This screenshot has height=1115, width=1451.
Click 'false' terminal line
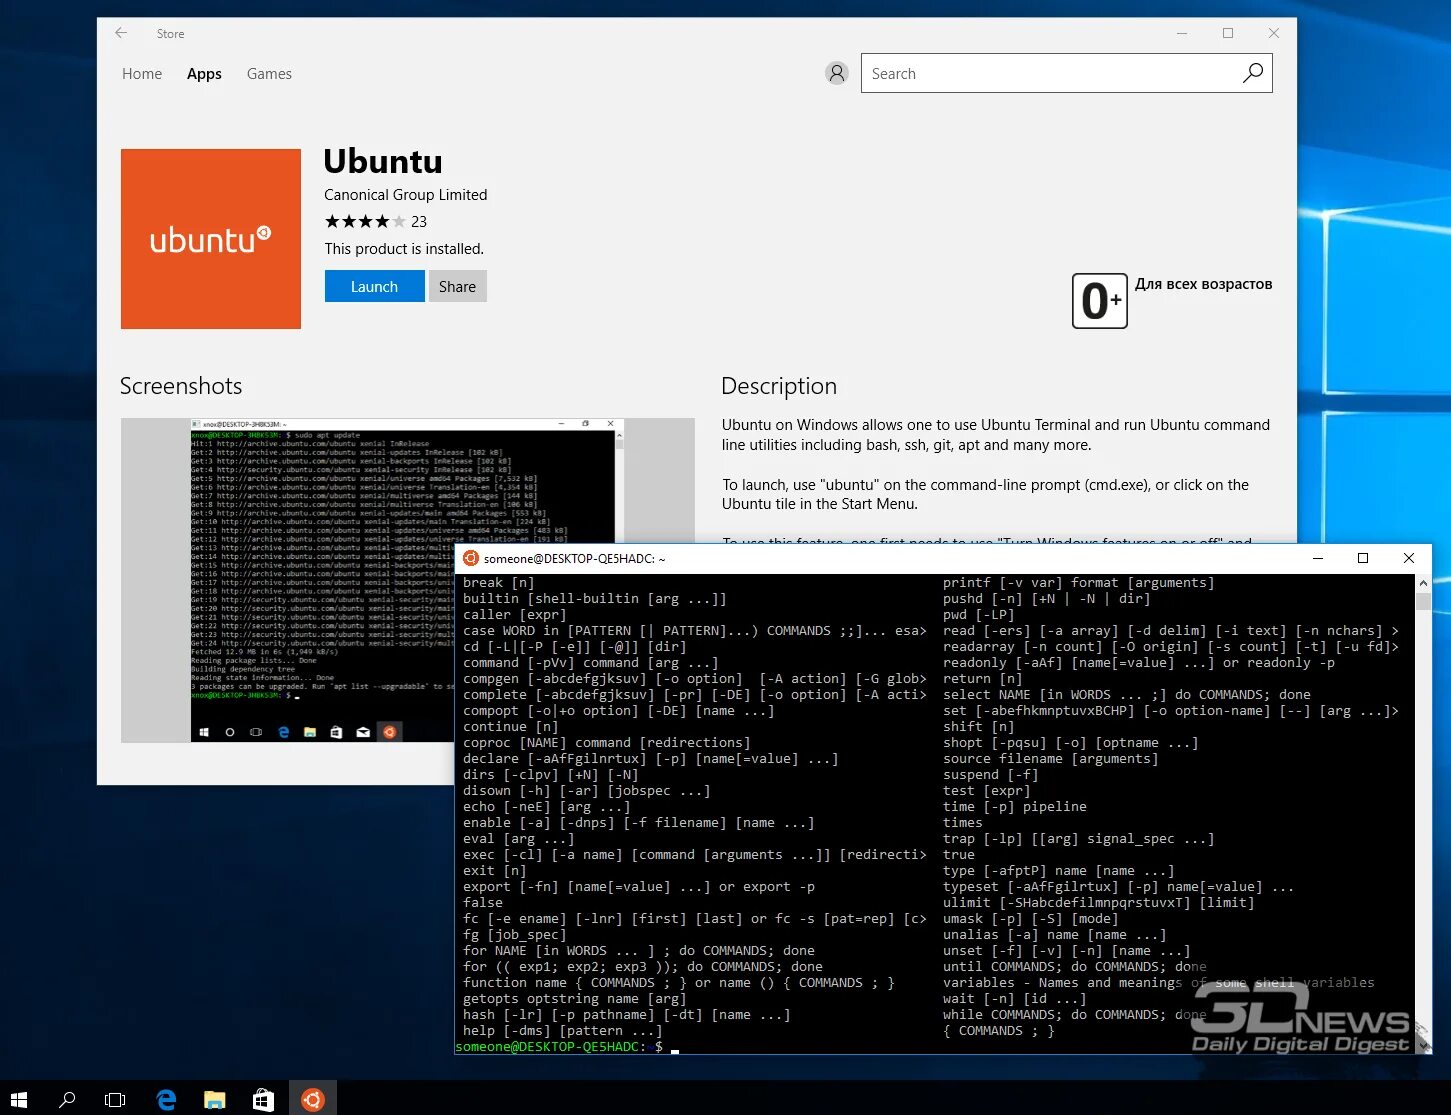483,903
